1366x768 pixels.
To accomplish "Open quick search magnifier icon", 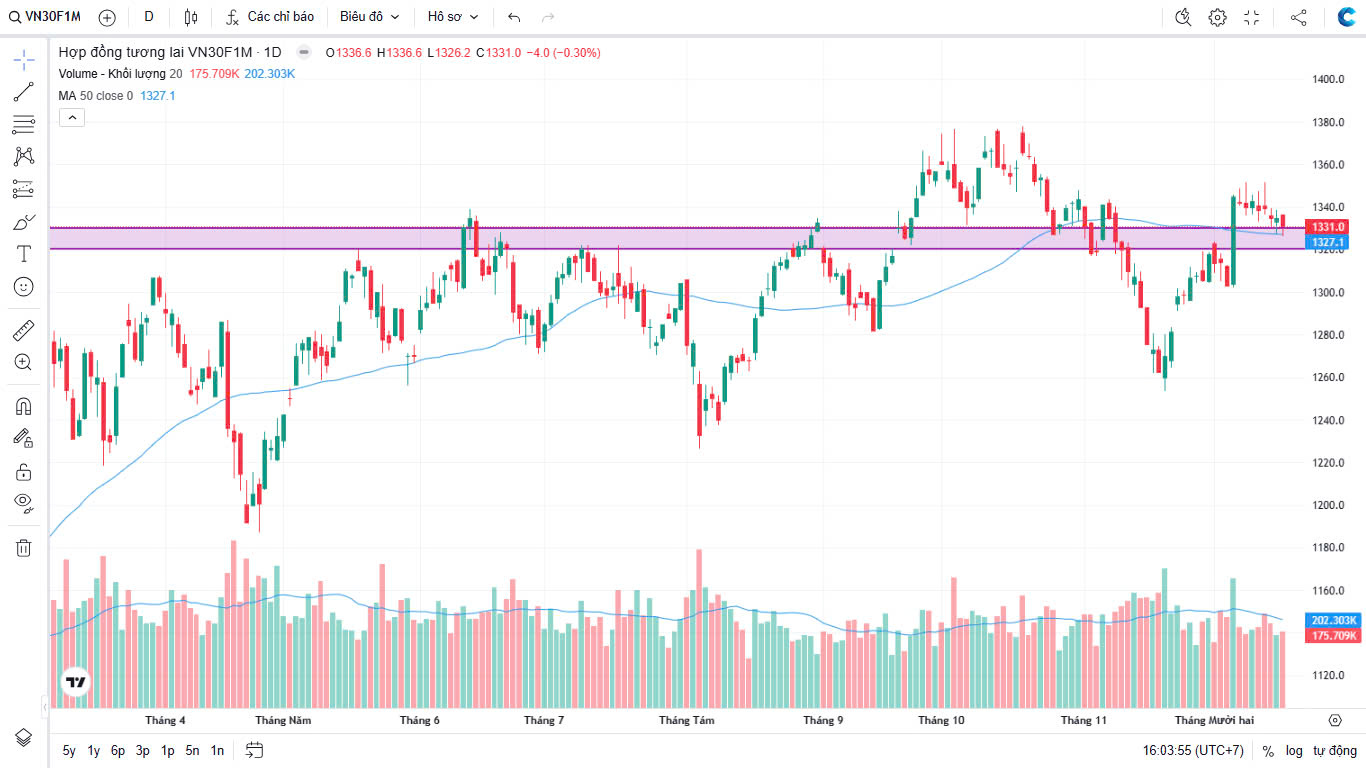I will [x=1183, y=17].
